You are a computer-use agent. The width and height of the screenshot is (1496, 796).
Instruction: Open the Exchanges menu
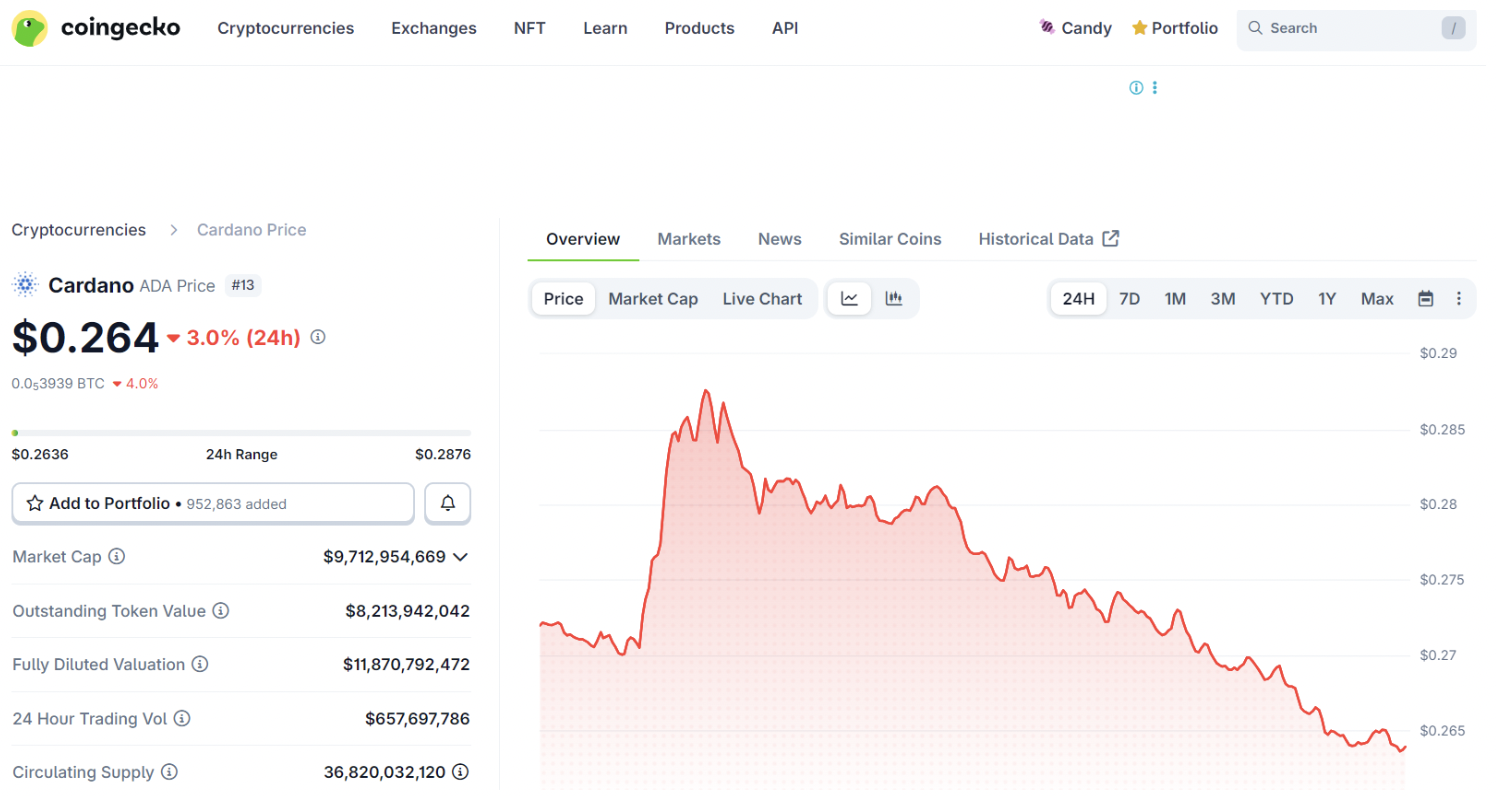(434, 28)
